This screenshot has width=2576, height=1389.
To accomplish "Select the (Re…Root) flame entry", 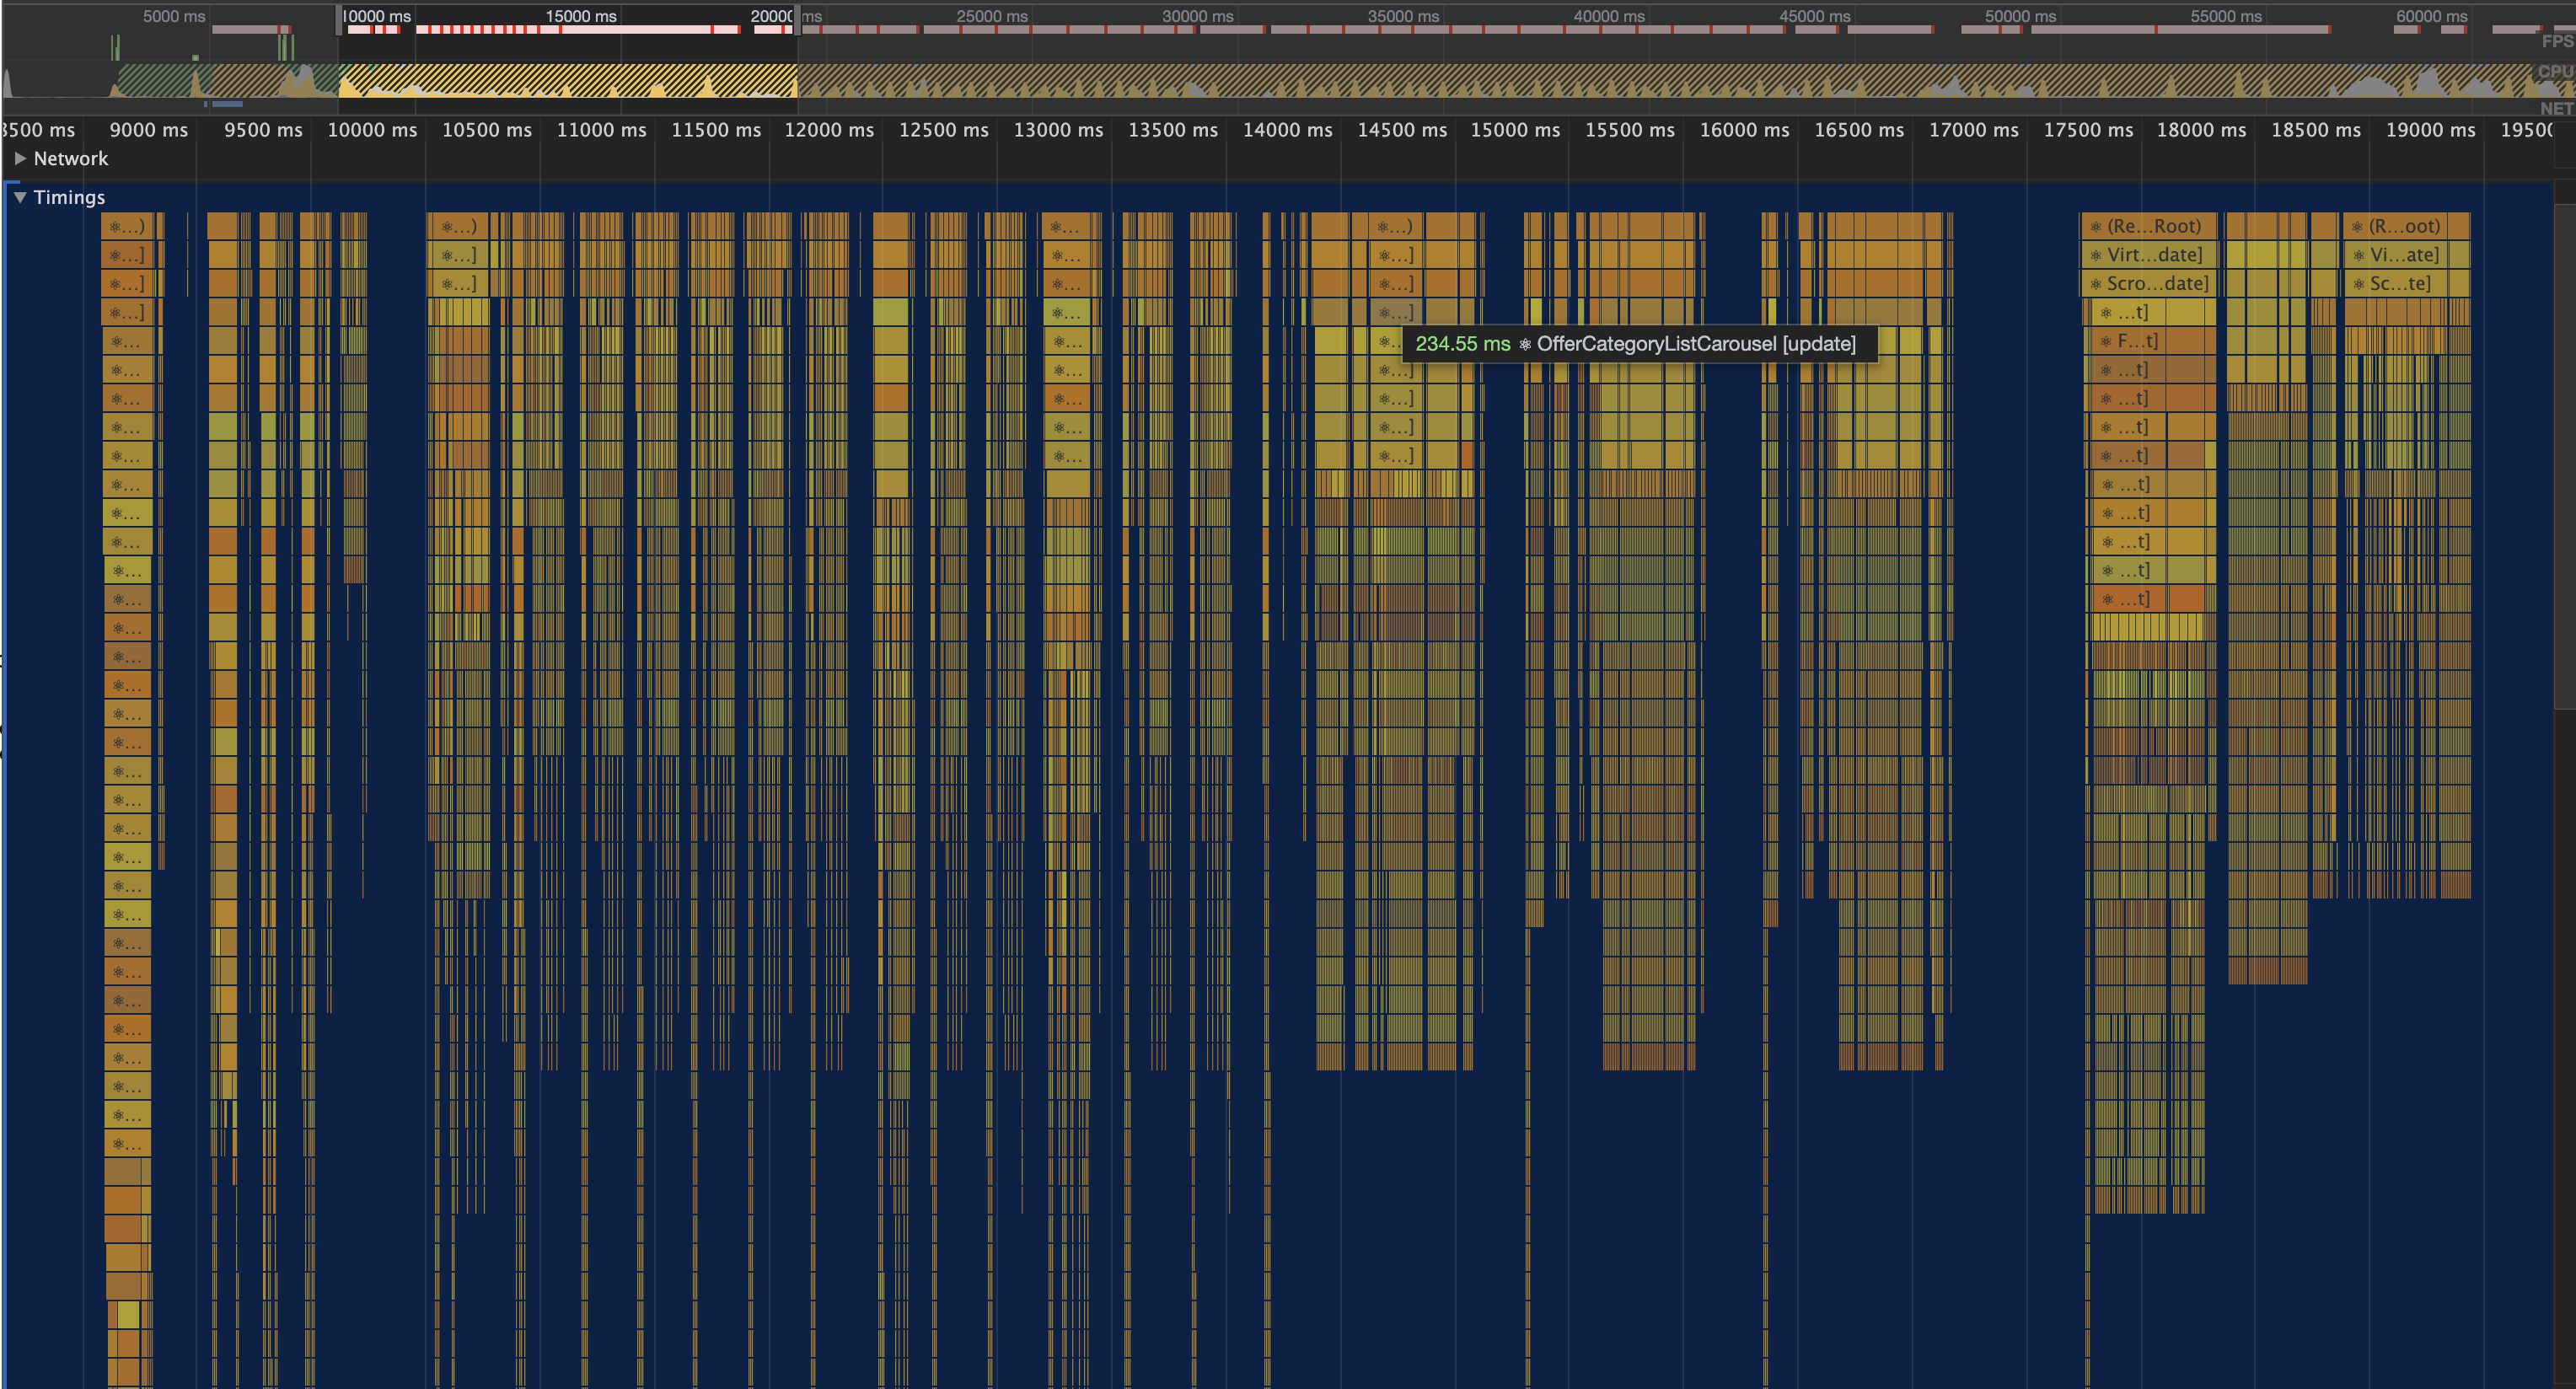I will (x=2149, y=226).
